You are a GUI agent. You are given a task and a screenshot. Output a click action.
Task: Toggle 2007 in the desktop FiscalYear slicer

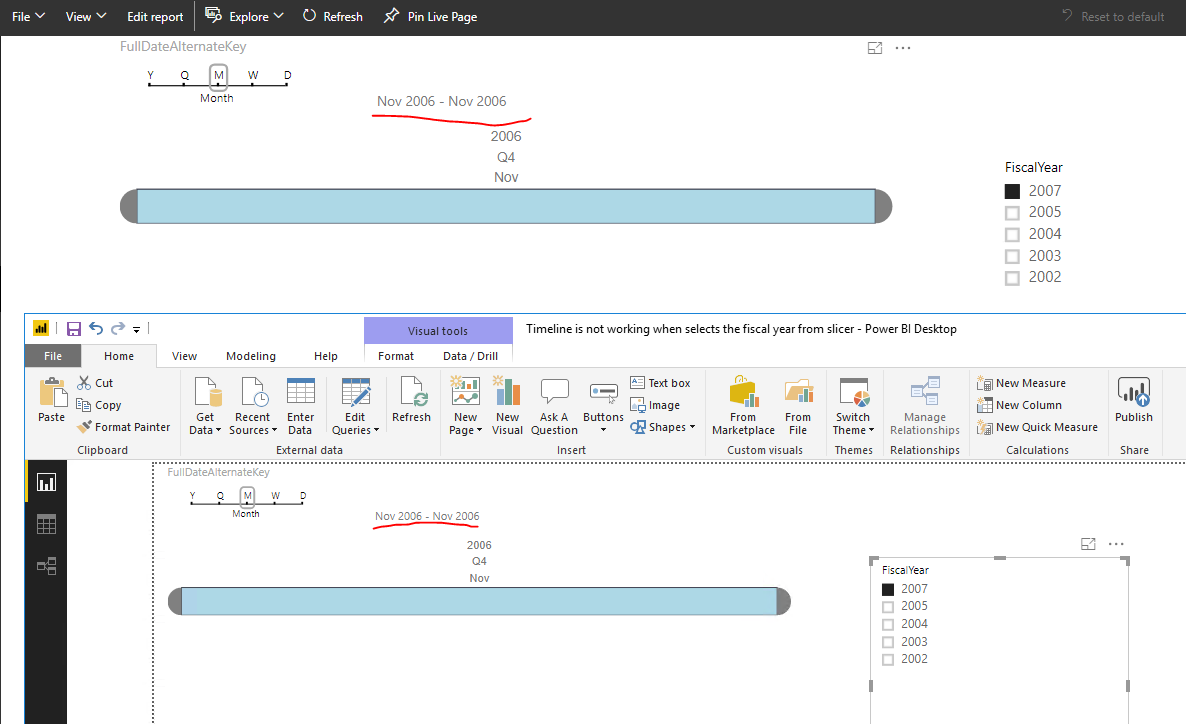click(x=888, y=589)
